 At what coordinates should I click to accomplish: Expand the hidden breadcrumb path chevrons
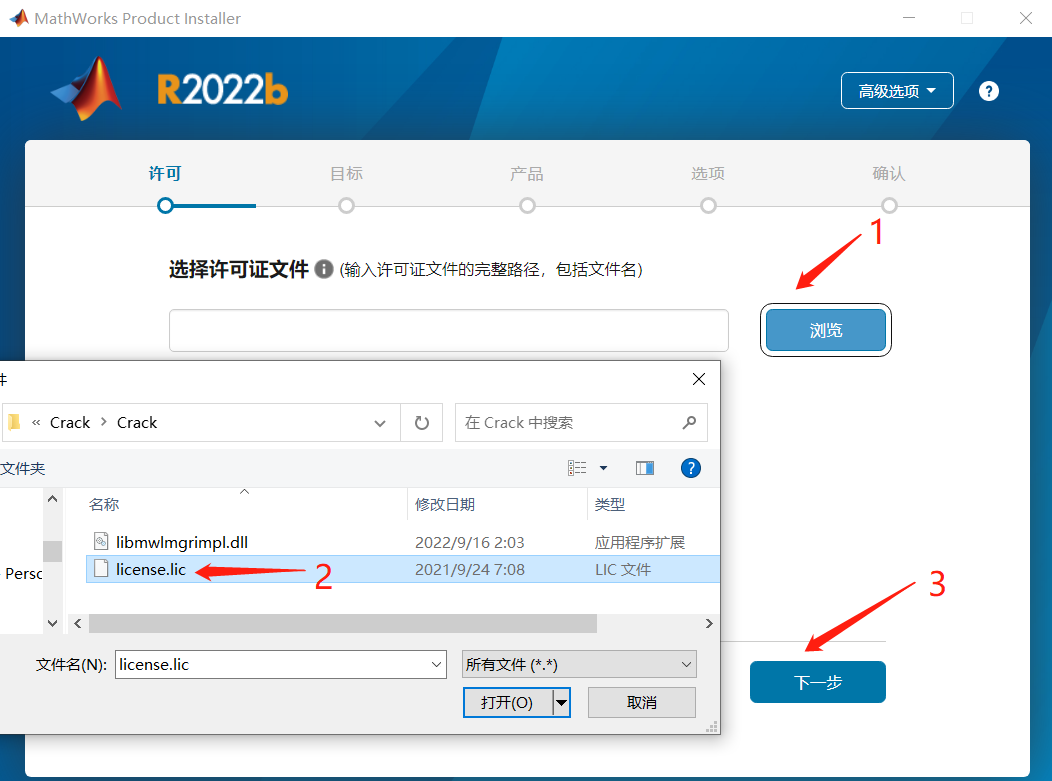tap(36, 422)
